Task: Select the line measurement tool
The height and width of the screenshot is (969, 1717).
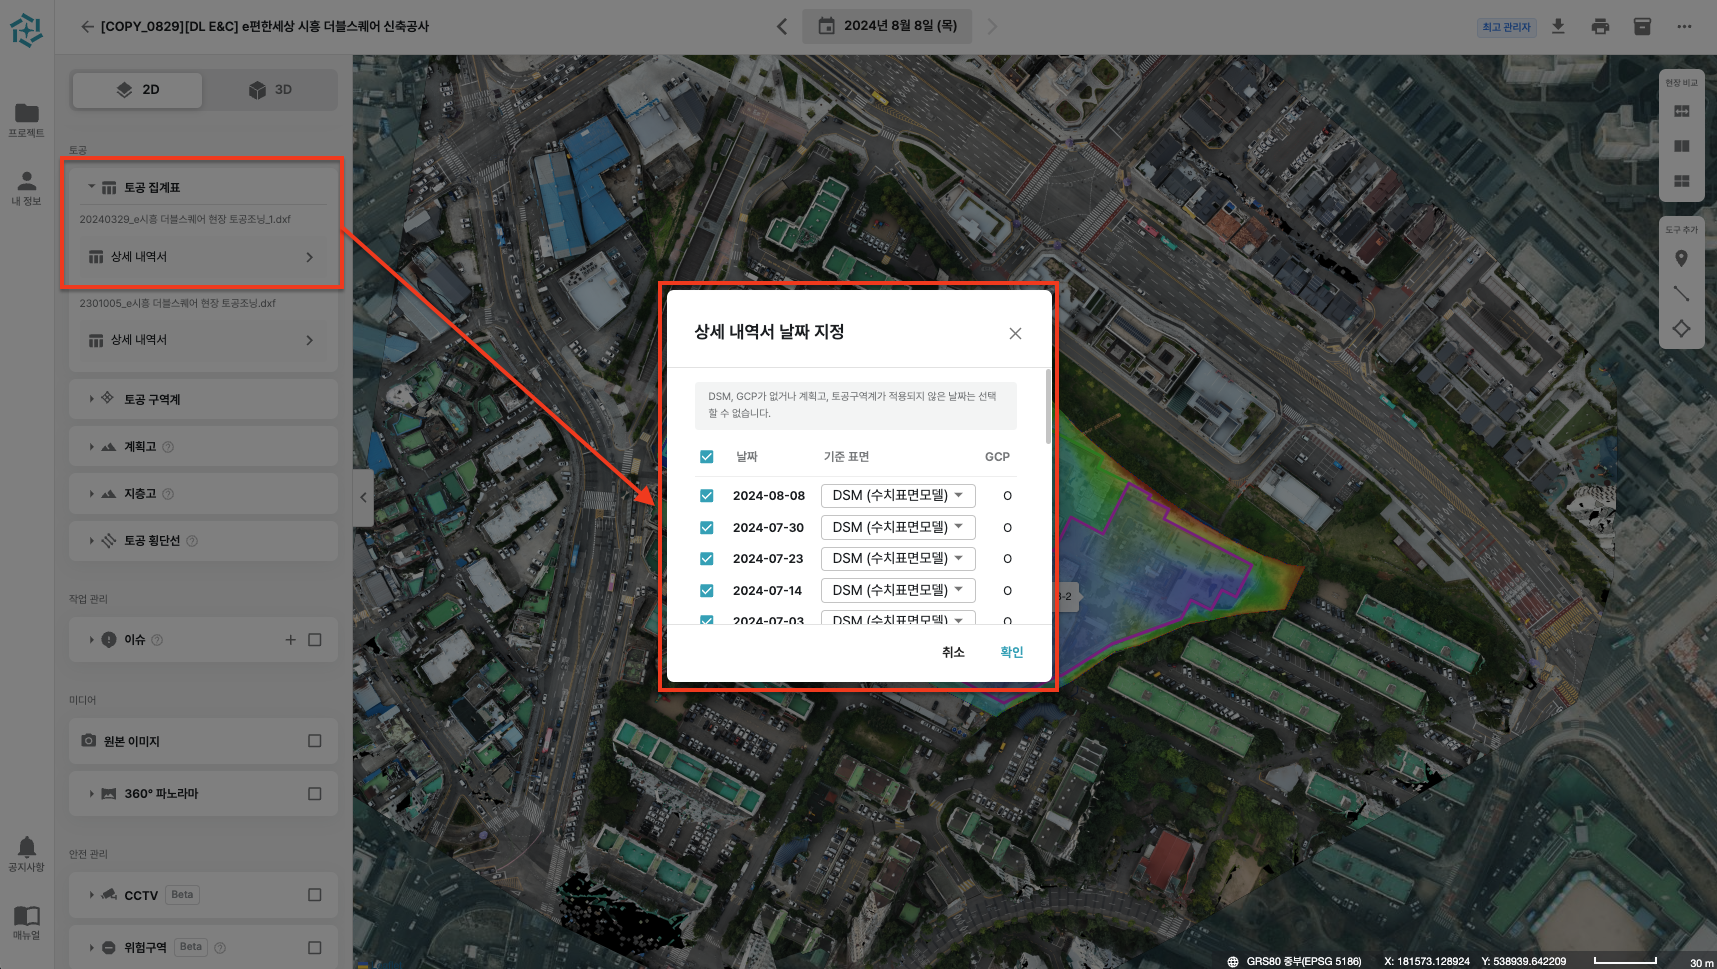Action: [1681, 294]
